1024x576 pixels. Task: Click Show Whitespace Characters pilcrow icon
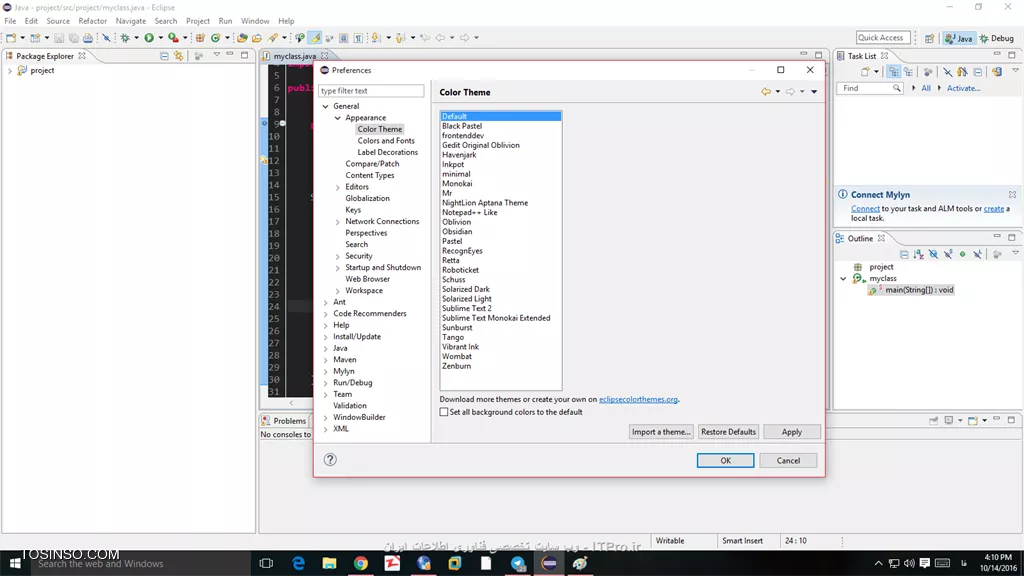(x=359, y=38)
